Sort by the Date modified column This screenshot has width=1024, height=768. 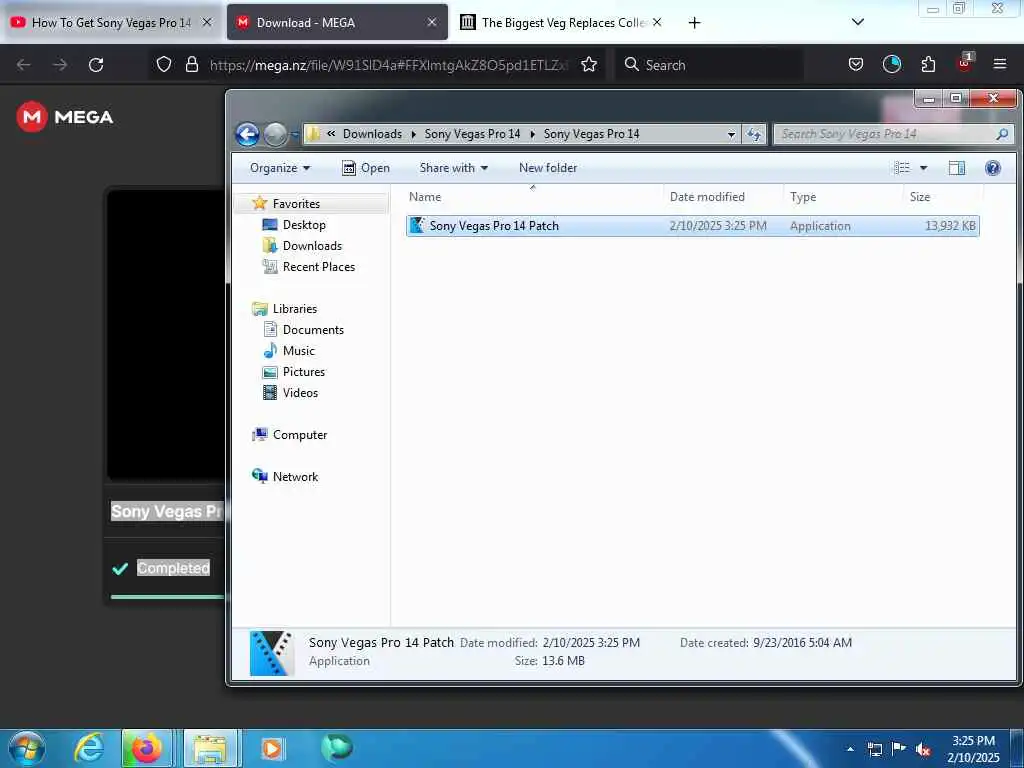pyautogui.click(x=707, y=197)
